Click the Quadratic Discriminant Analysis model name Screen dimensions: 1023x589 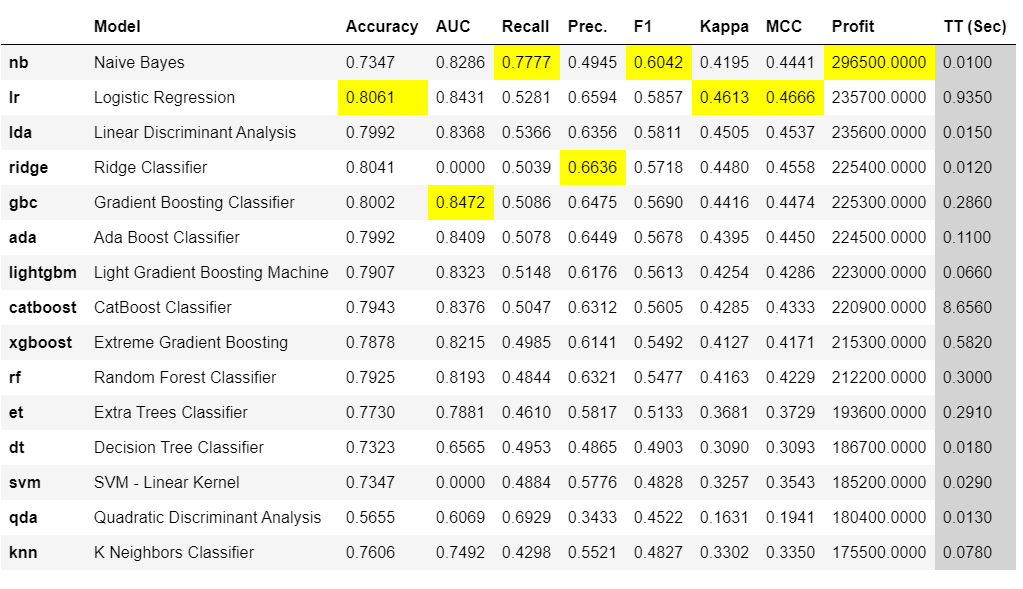click(207, 518)
